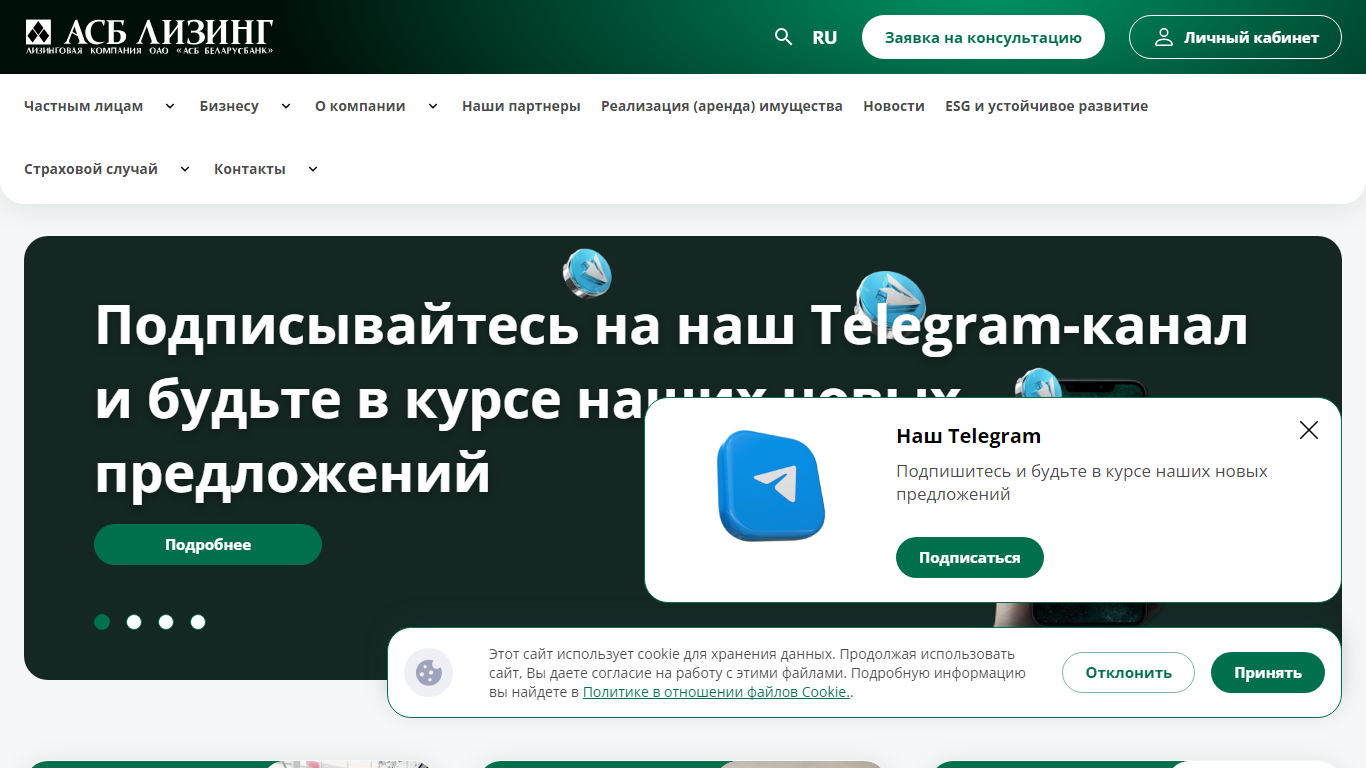Image resolution: width=1366 pixels, height=768 pixels.
Task: Open the Страховой случай menu
Action: (x=91, y=169)
